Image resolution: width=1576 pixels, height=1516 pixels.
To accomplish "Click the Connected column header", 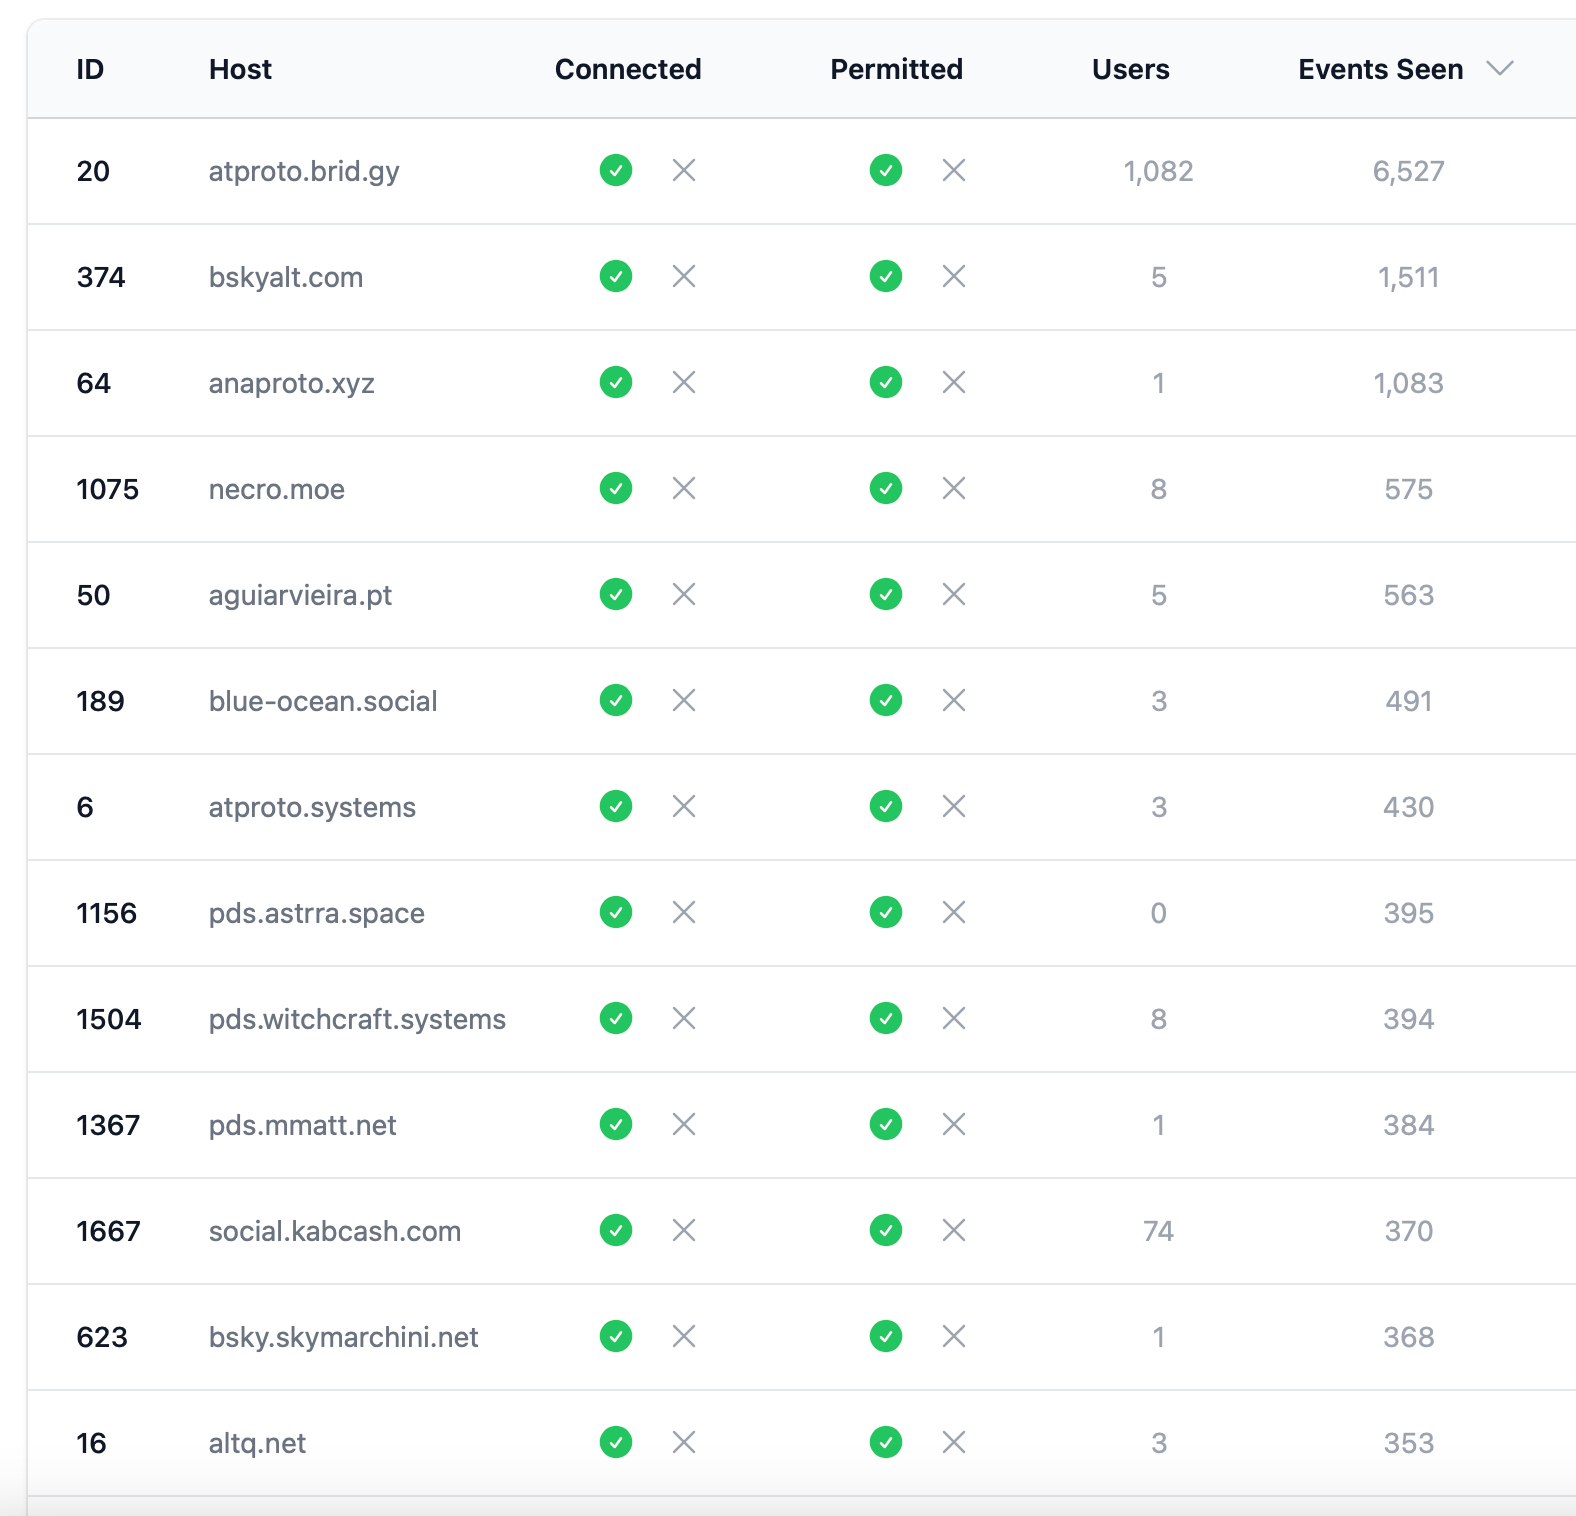I will 628,69.
